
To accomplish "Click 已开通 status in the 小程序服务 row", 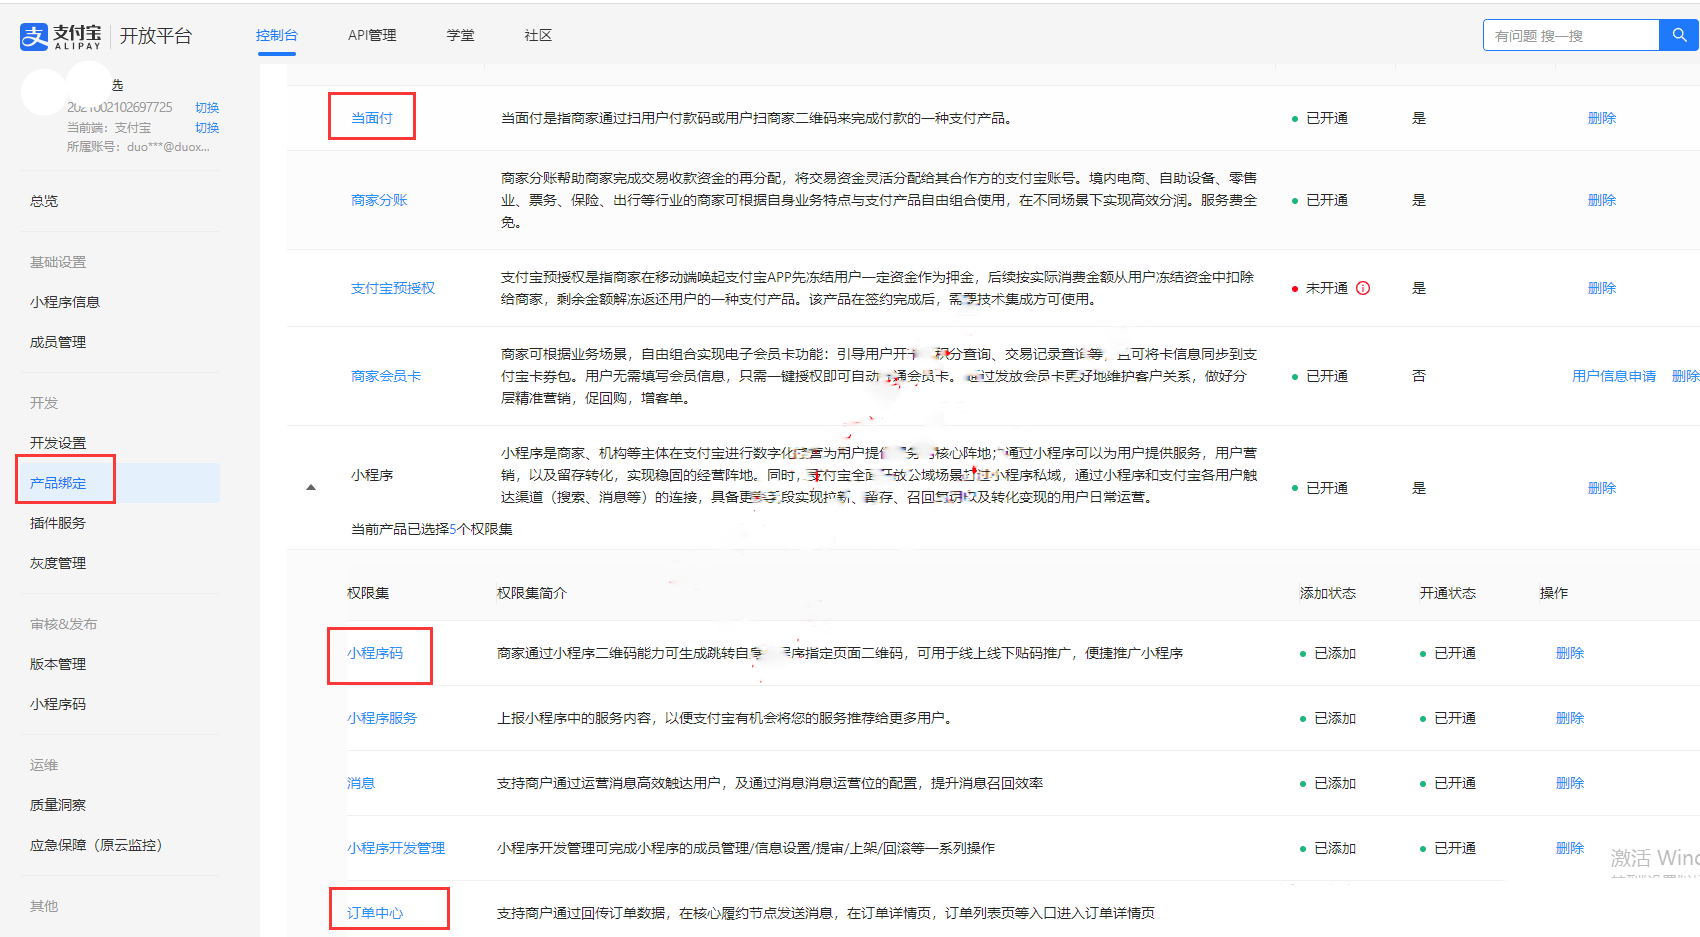I will (x=1455, y=718).
